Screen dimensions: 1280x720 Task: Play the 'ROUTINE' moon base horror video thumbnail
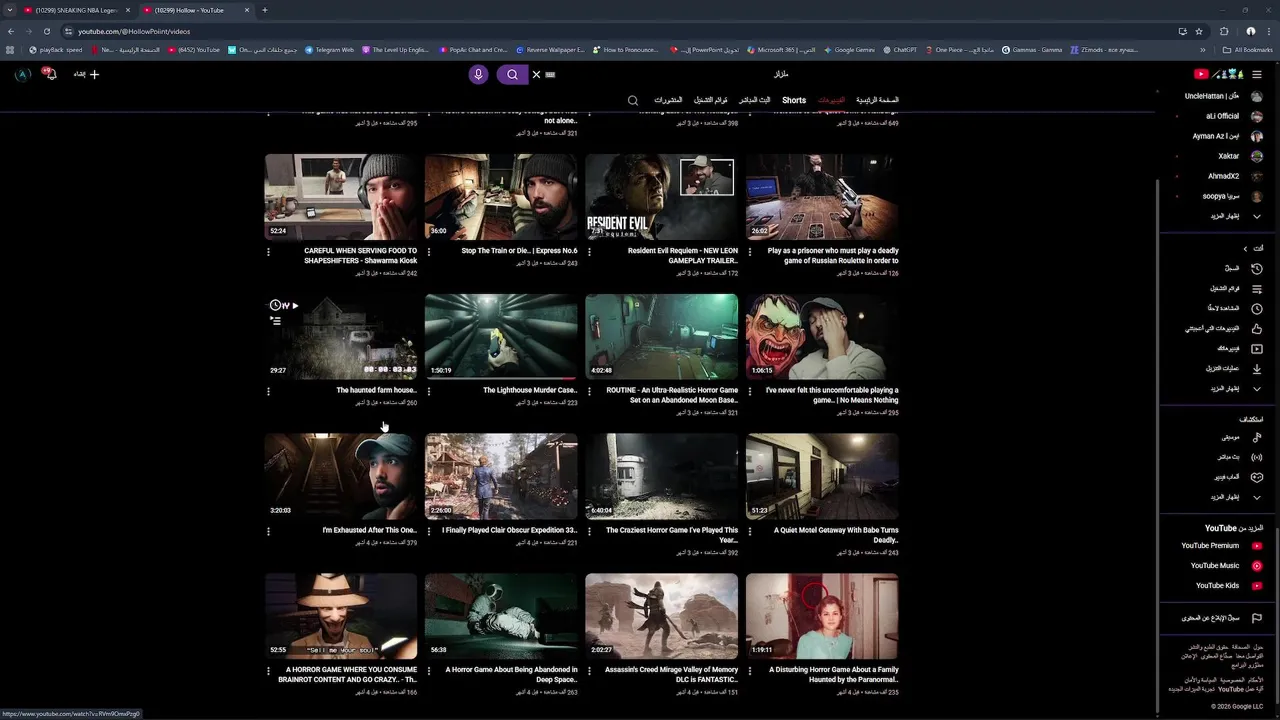(661, 337)
